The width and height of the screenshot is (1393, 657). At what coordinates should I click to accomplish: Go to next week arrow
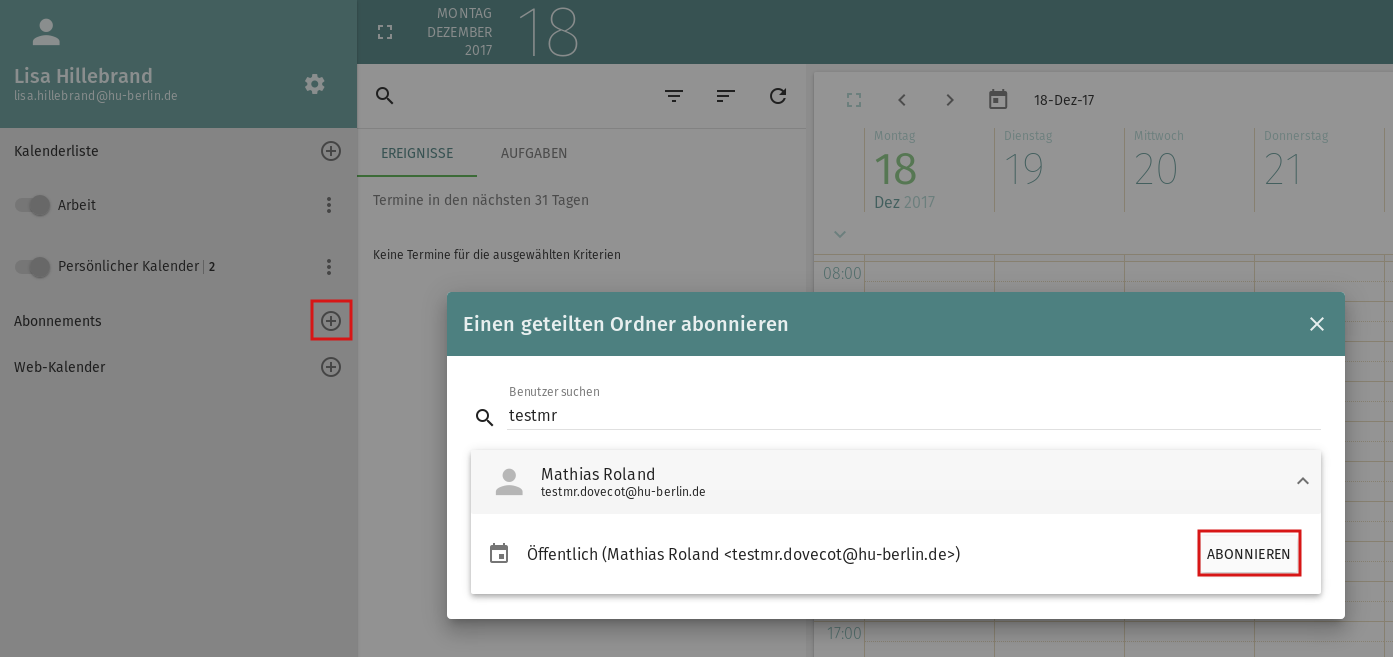[950, 100]
